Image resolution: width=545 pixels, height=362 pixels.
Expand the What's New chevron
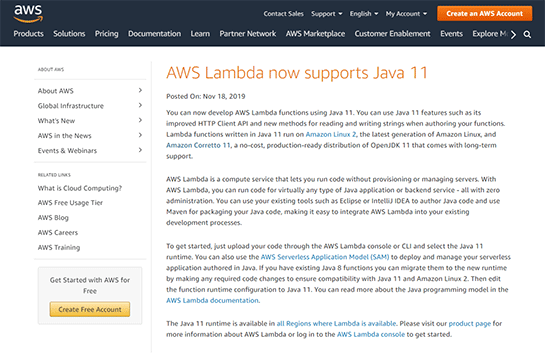click(x=140, y=120)
